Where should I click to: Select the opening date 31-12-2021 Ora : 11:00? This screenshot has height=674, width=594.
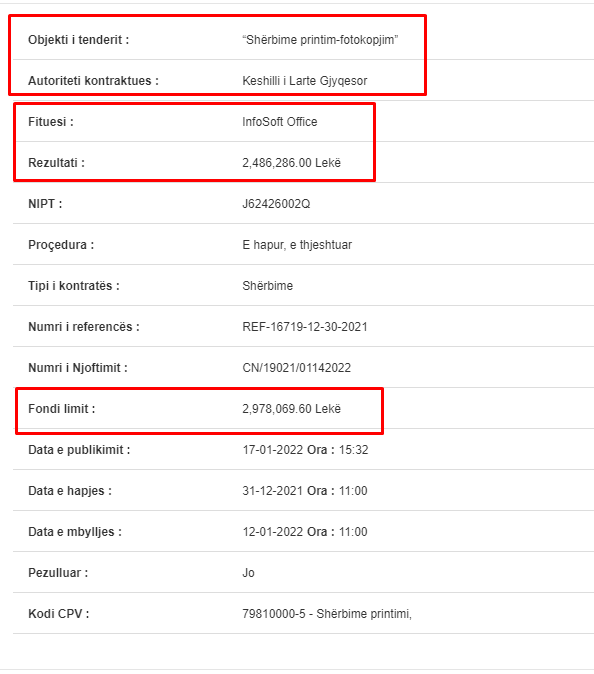pos(305,491)
